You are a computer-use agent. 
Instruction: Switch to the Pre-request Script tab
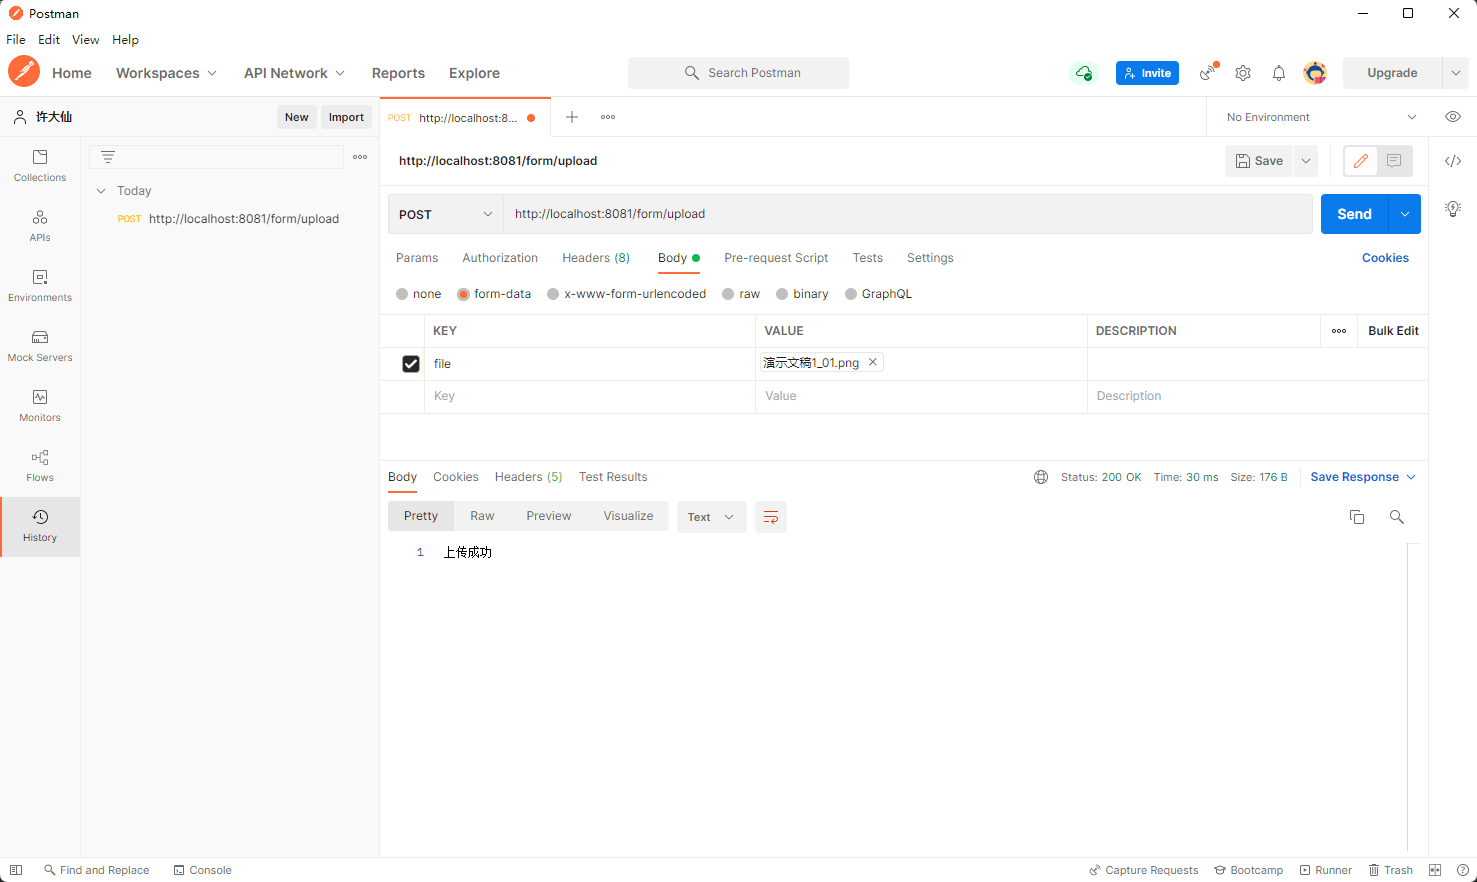[776, 258]
